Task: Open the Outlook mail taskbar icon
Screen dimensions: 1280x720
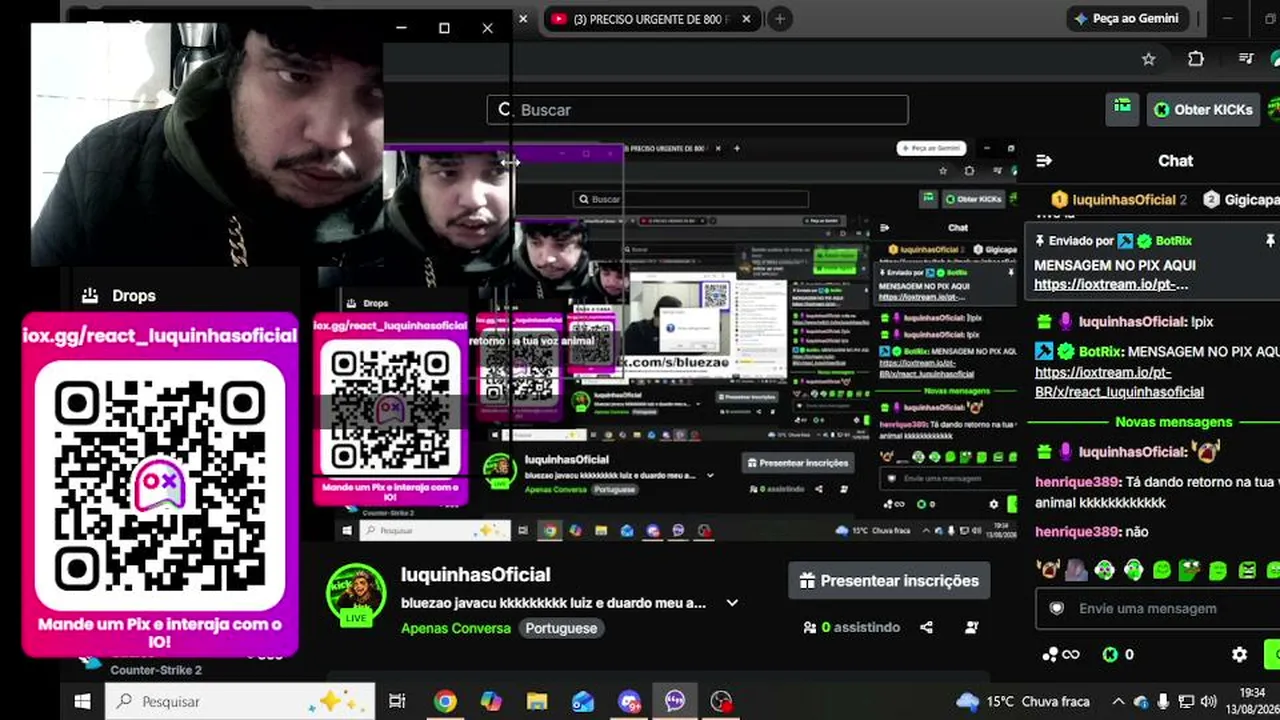Action: 583,702
